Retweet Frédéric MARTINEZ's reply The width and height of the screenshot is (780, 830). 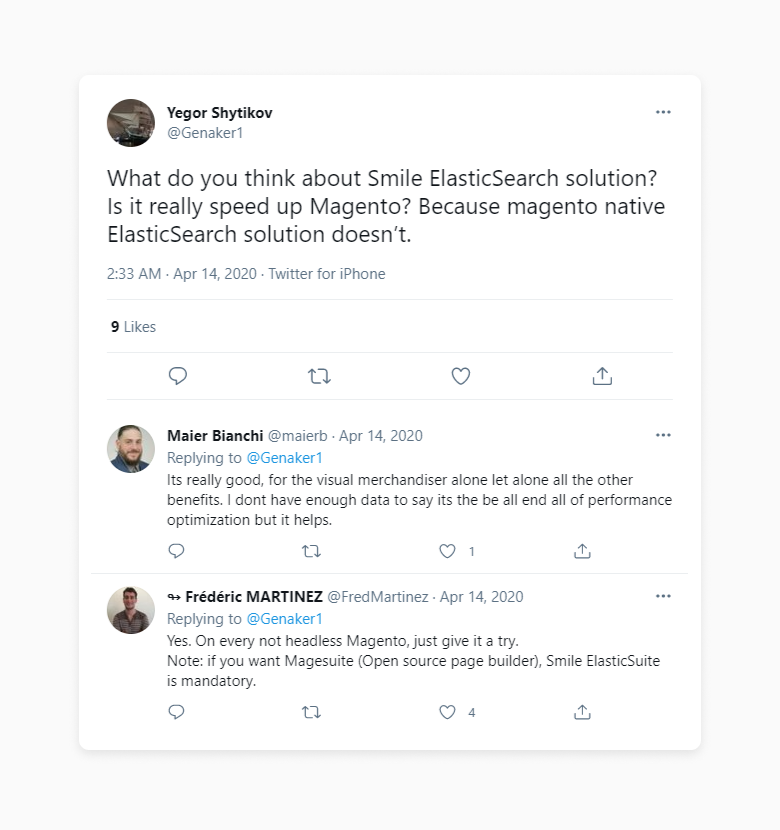click(x=311, y=713)
